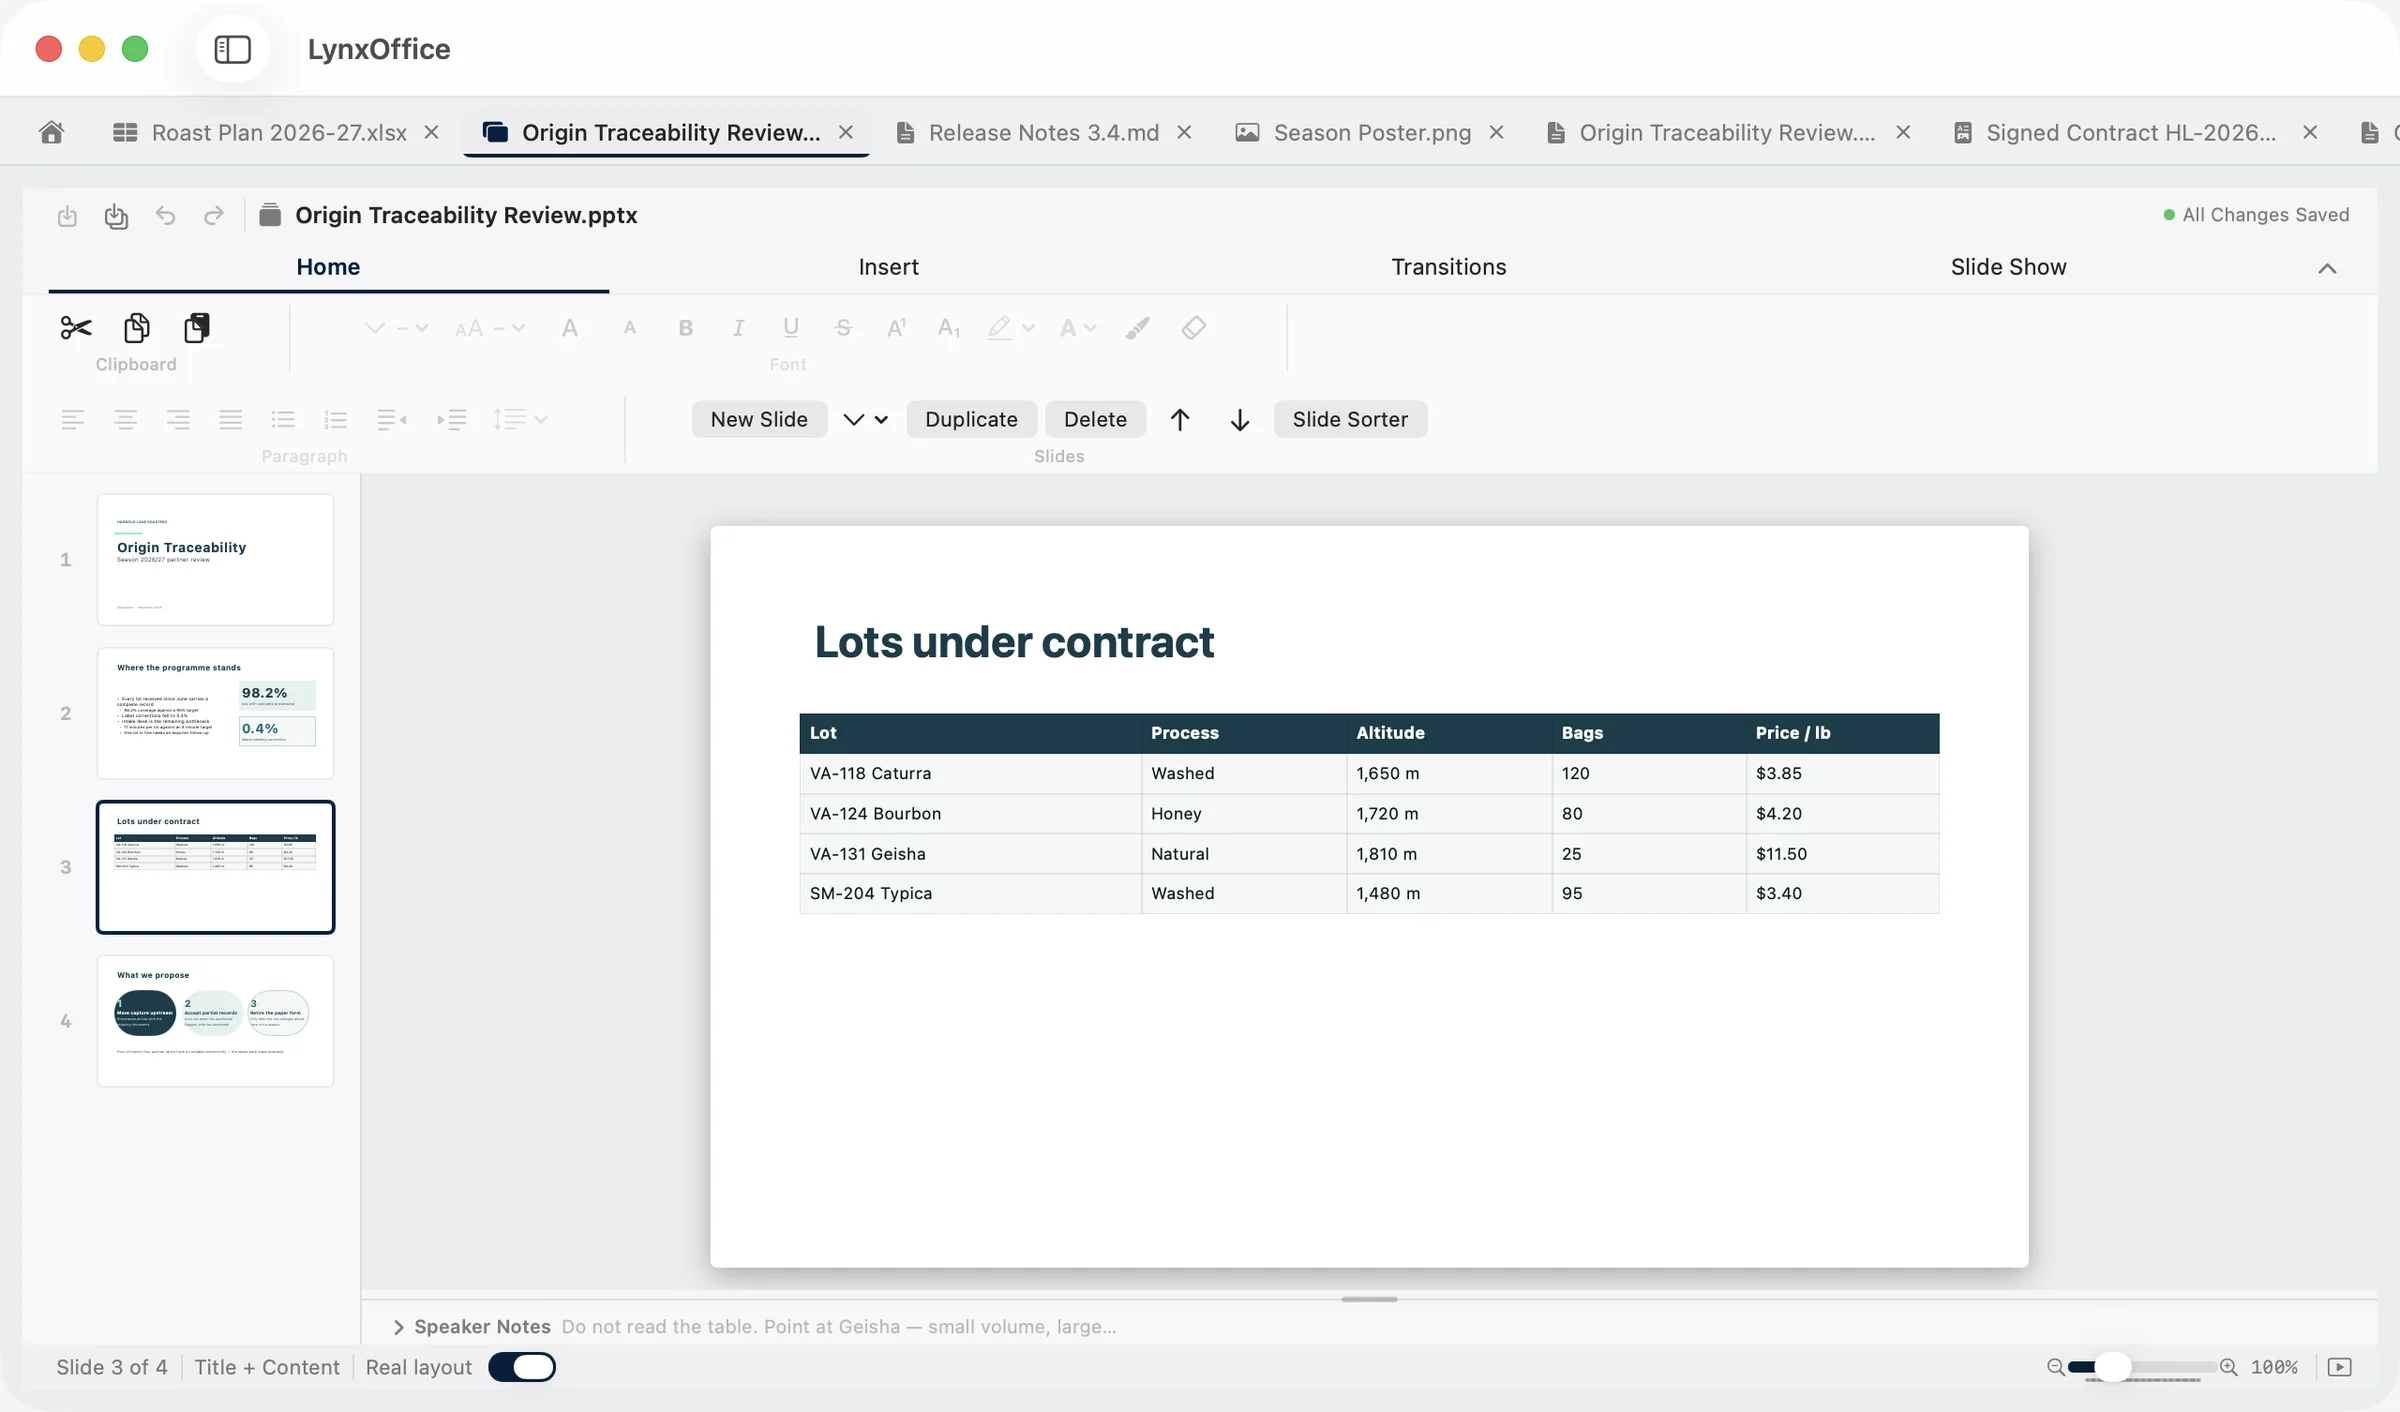The height and width of the screenshot is (1412, 2400).
Task: Expand the Speaker Notes section
Action: pyautogui.click(x=398, y=1327)
